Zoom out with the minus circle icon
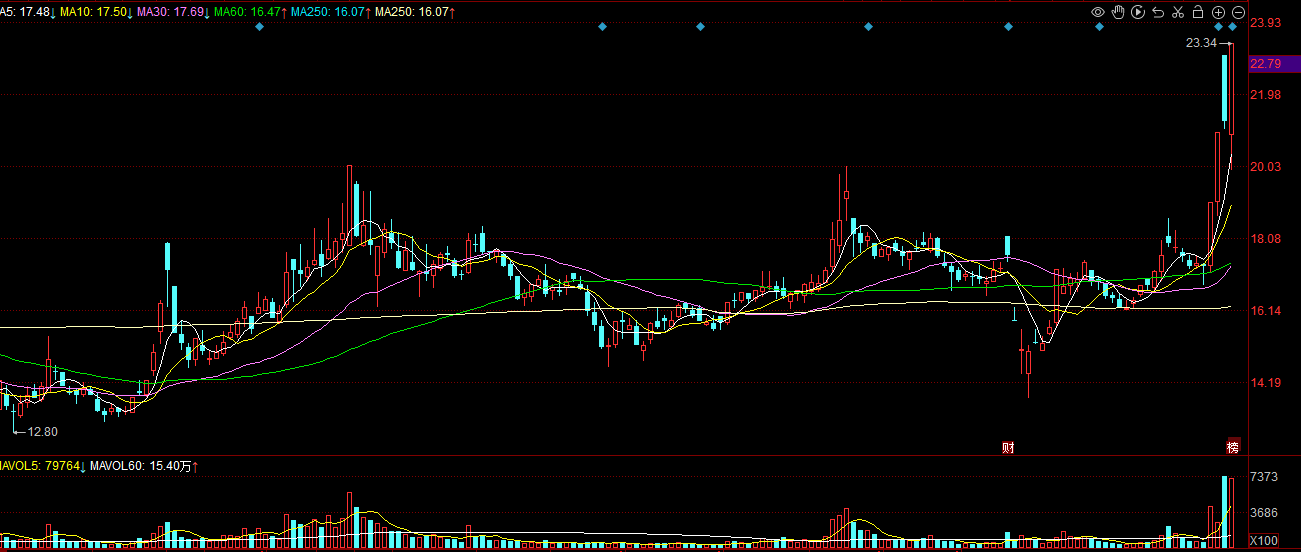 (1238, 12)
